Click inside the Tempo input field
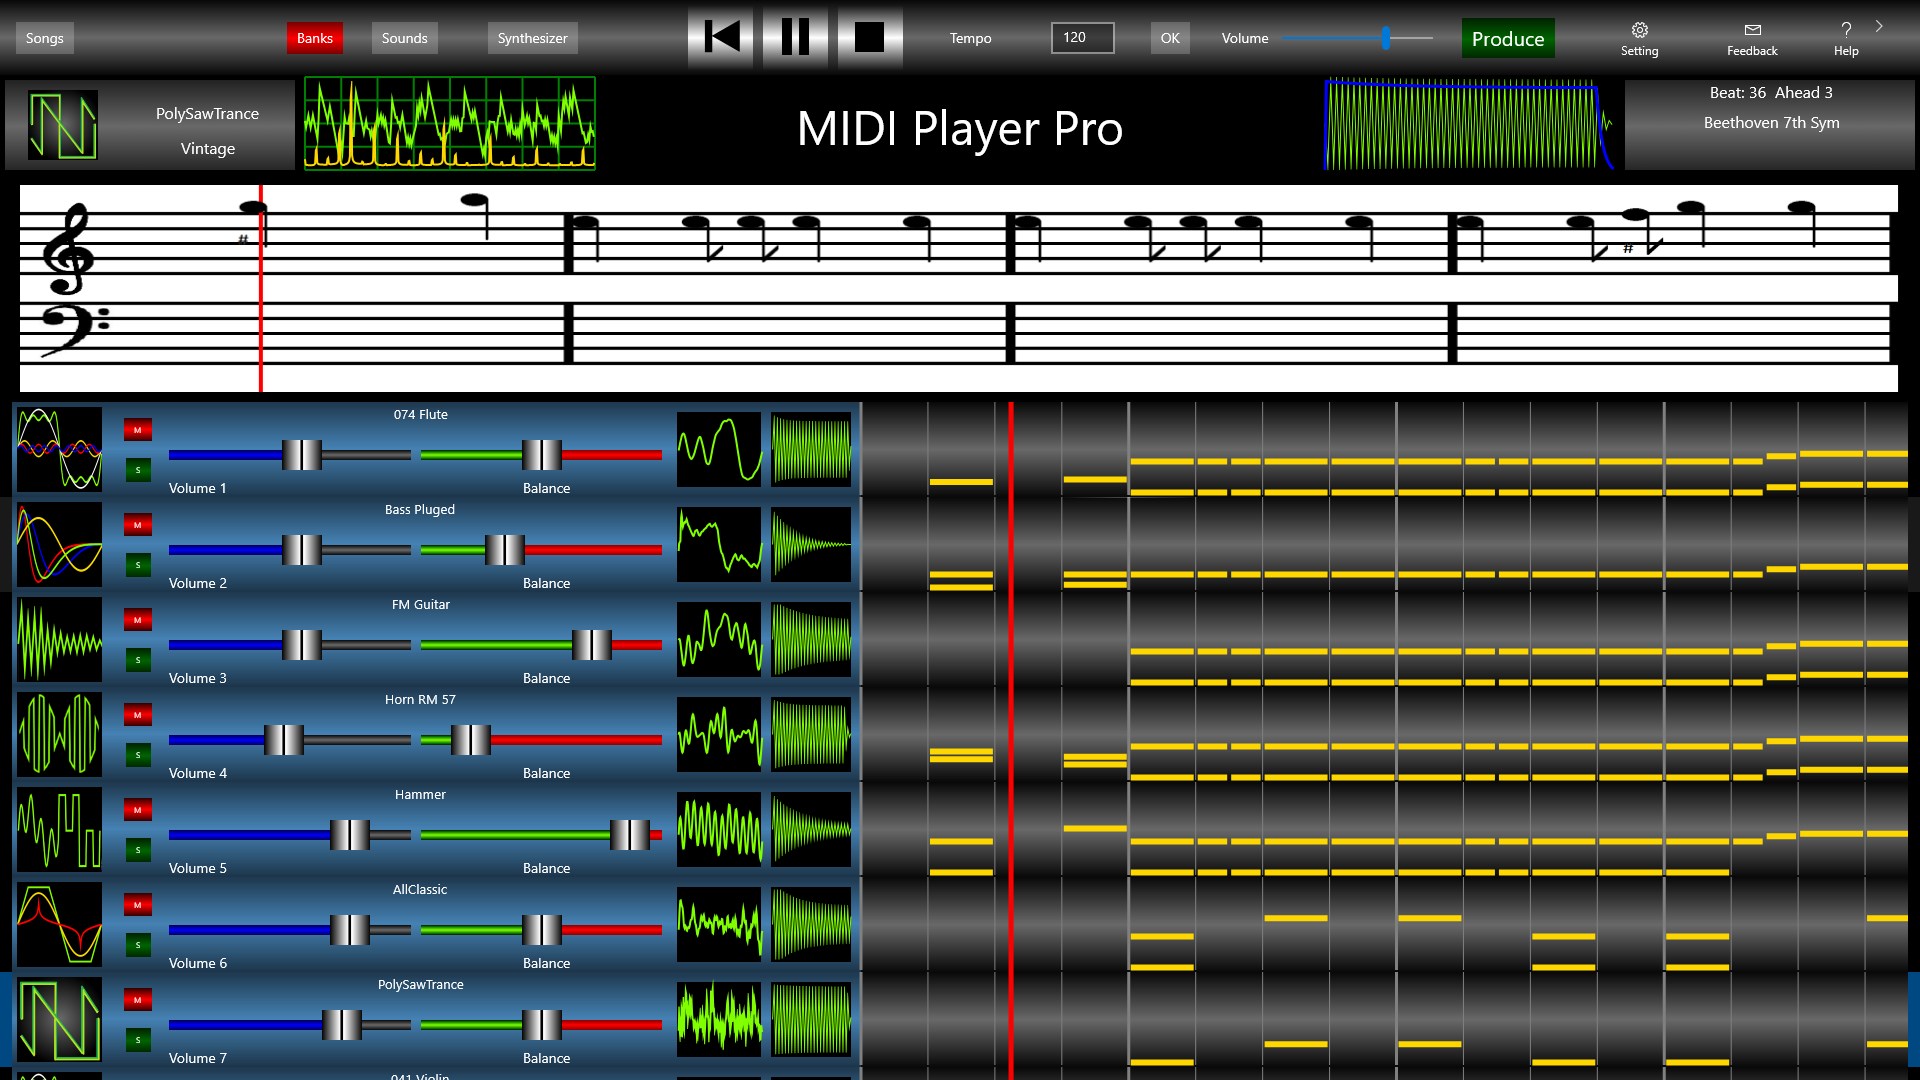The width and height of the screenshot is (1920, 1080). tap(1081, 37)
